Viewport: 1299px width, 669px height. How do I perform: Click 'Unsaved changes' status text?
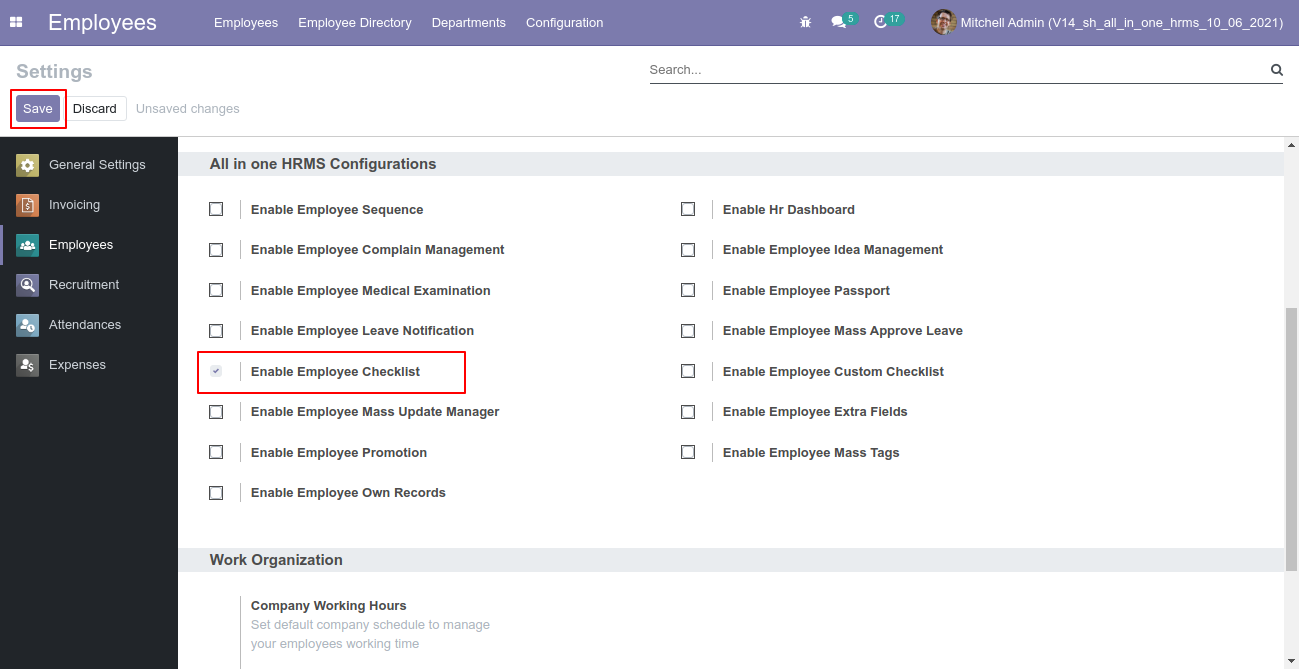(x=188, y=109)
